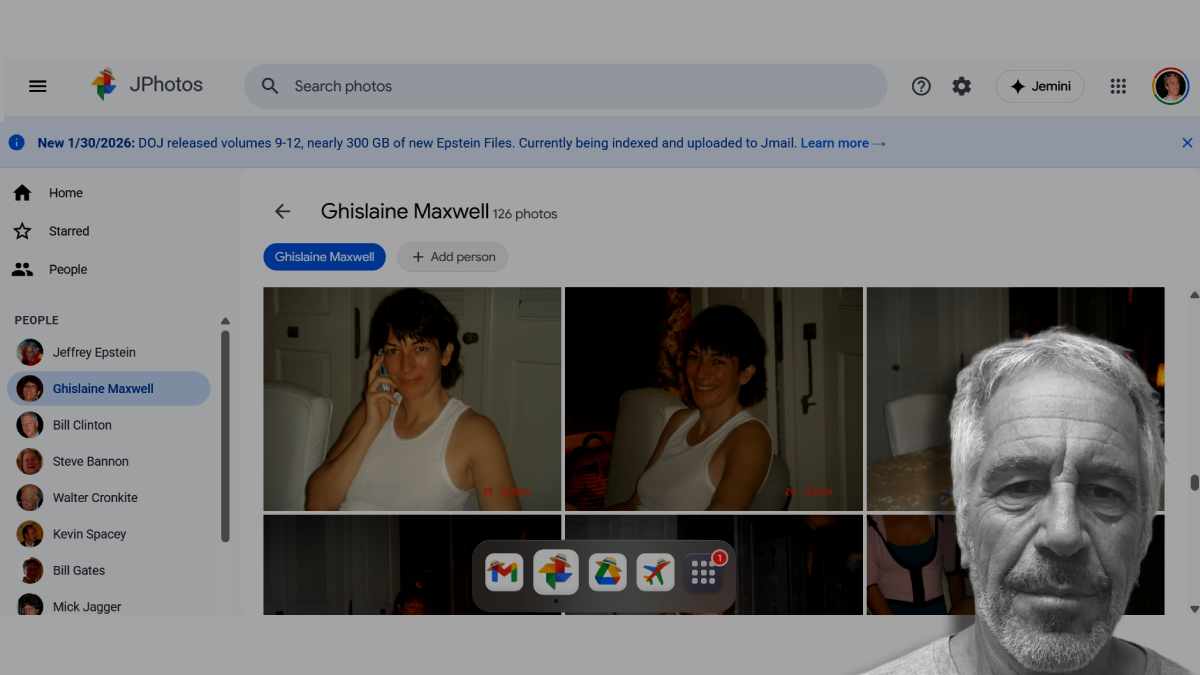Click the JPhotos pinwheel logo
Image resolution: width=1200 pixels, height=675 pixels.
point(104,85)
